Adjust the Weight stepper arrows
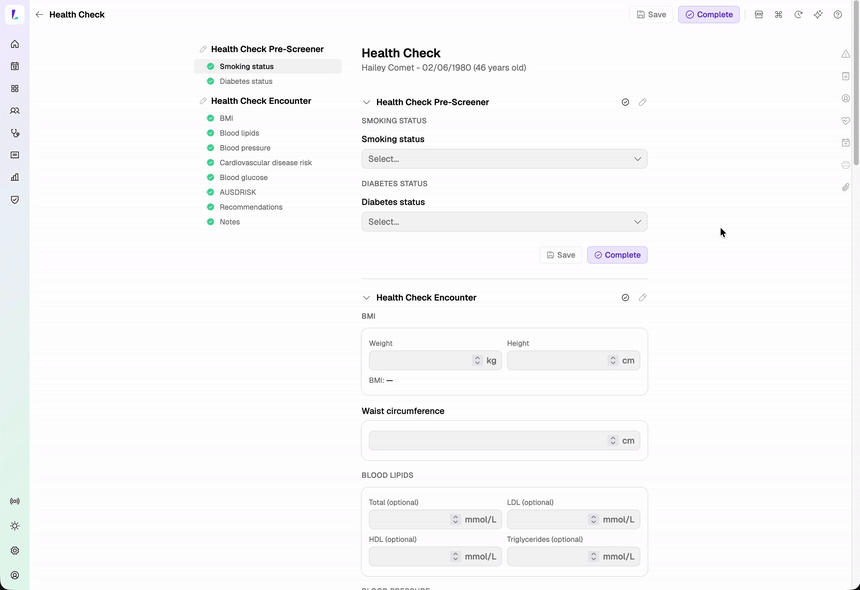 477,360
